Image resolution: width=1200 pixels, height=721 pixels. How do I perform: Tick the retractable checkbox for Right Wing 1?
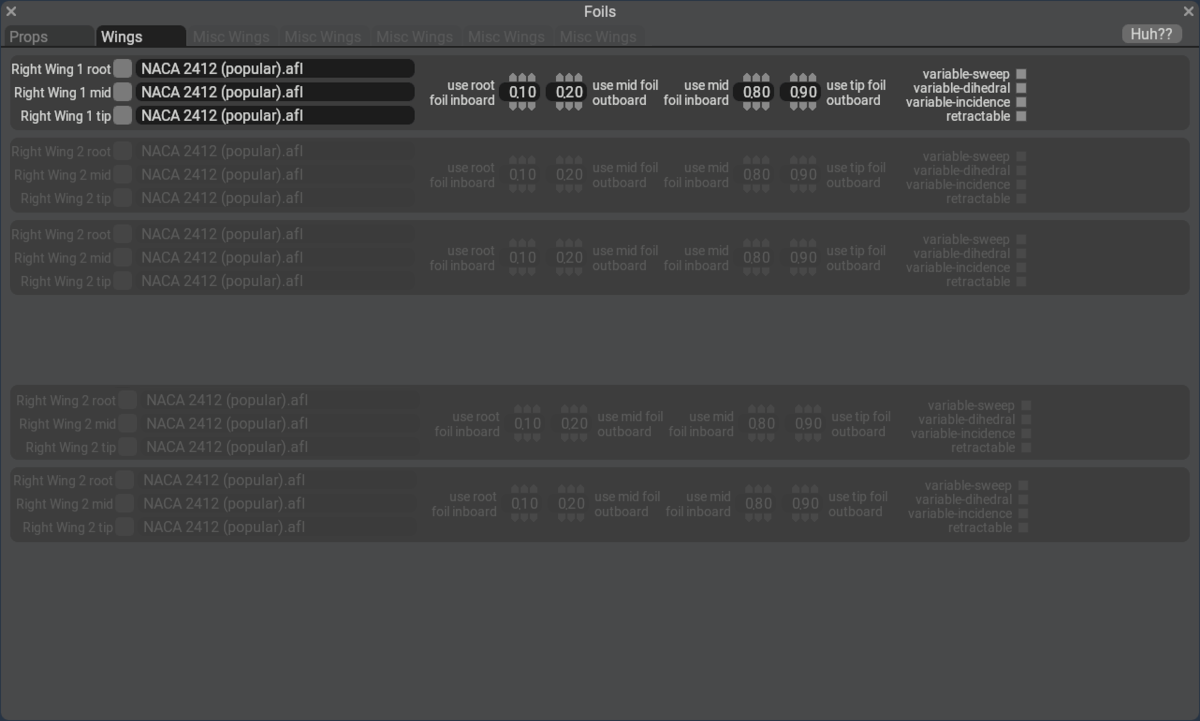point(1021,116)
